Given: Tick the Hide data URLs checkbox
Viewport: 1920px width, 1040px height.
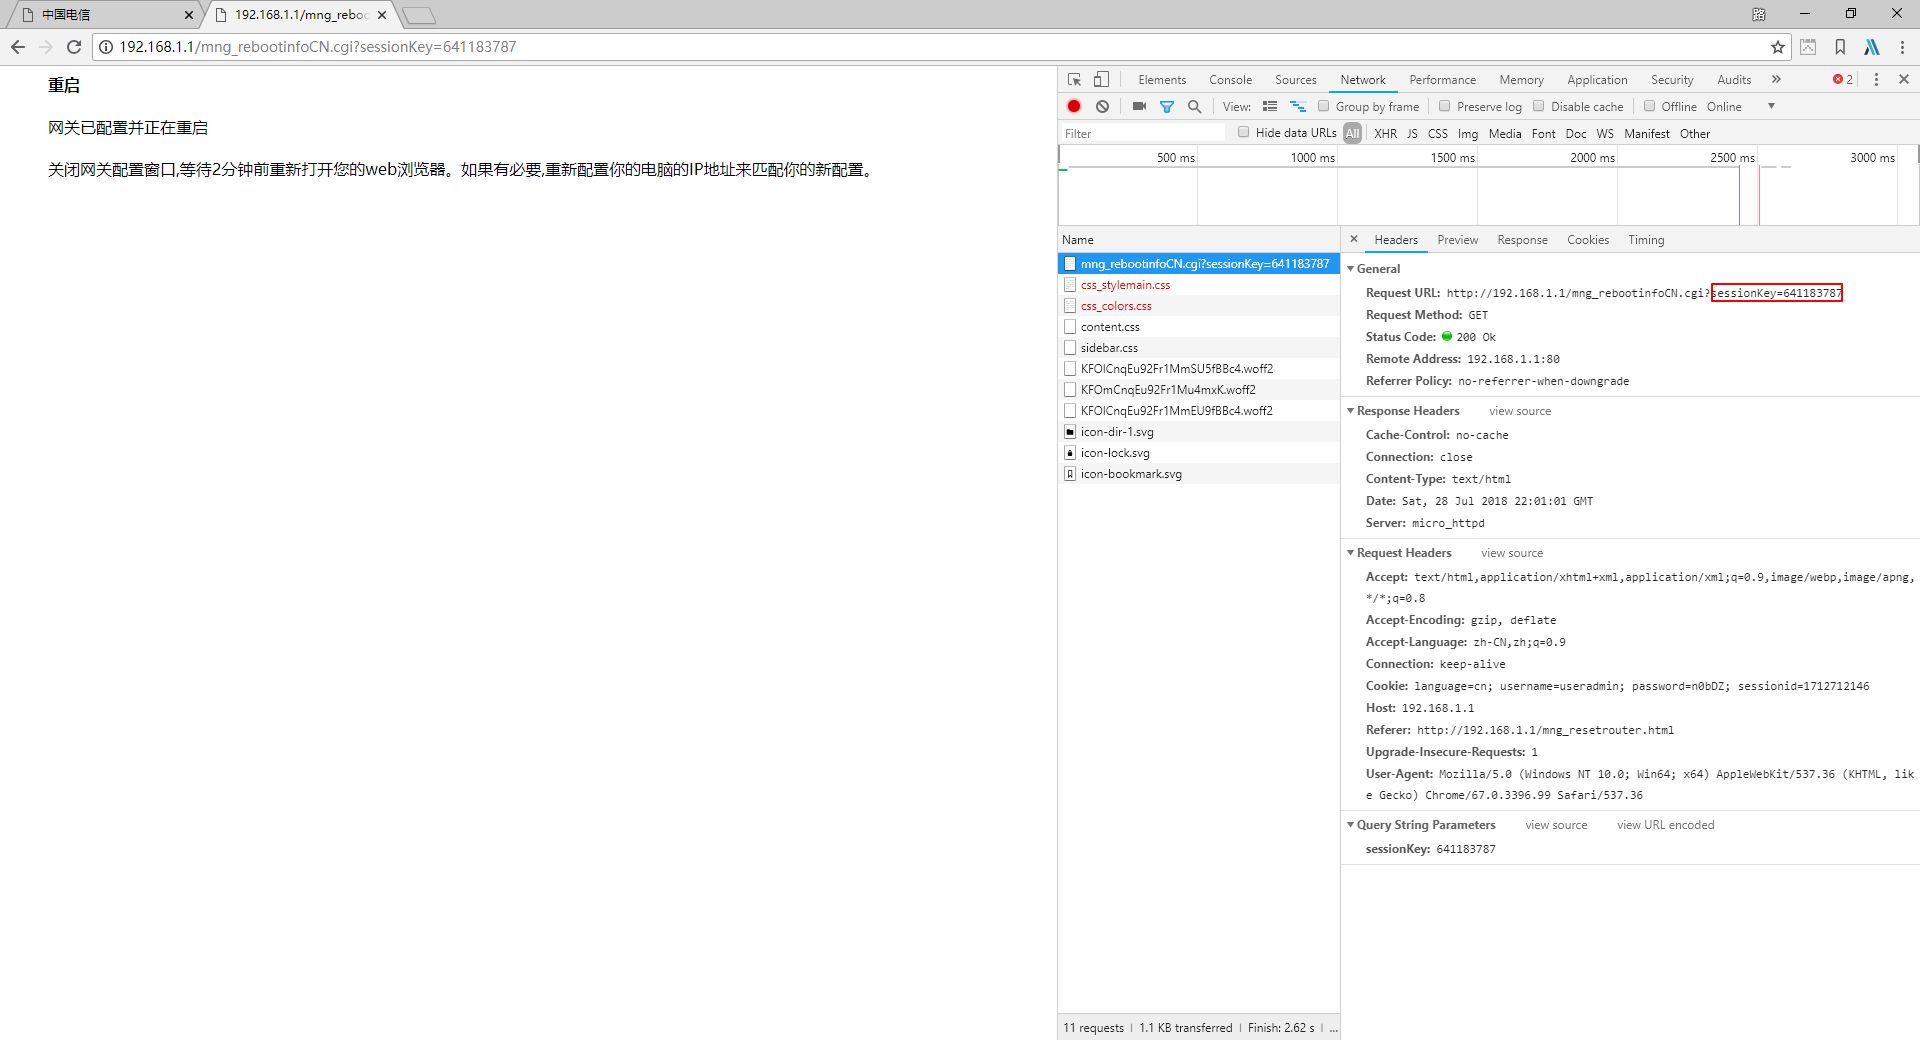Looking at the screenshot, I should tap(1243, 132).
